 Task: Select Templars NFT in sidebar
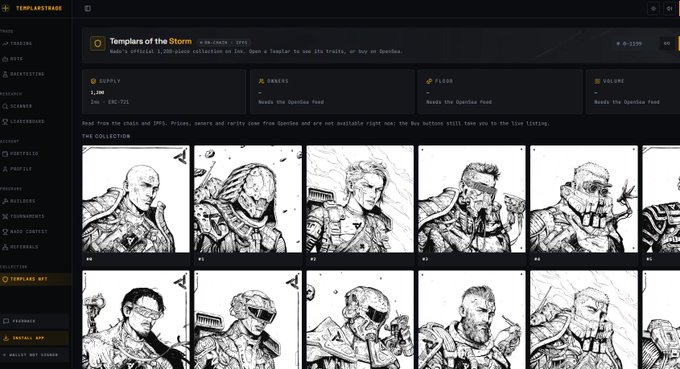(36, 279)
